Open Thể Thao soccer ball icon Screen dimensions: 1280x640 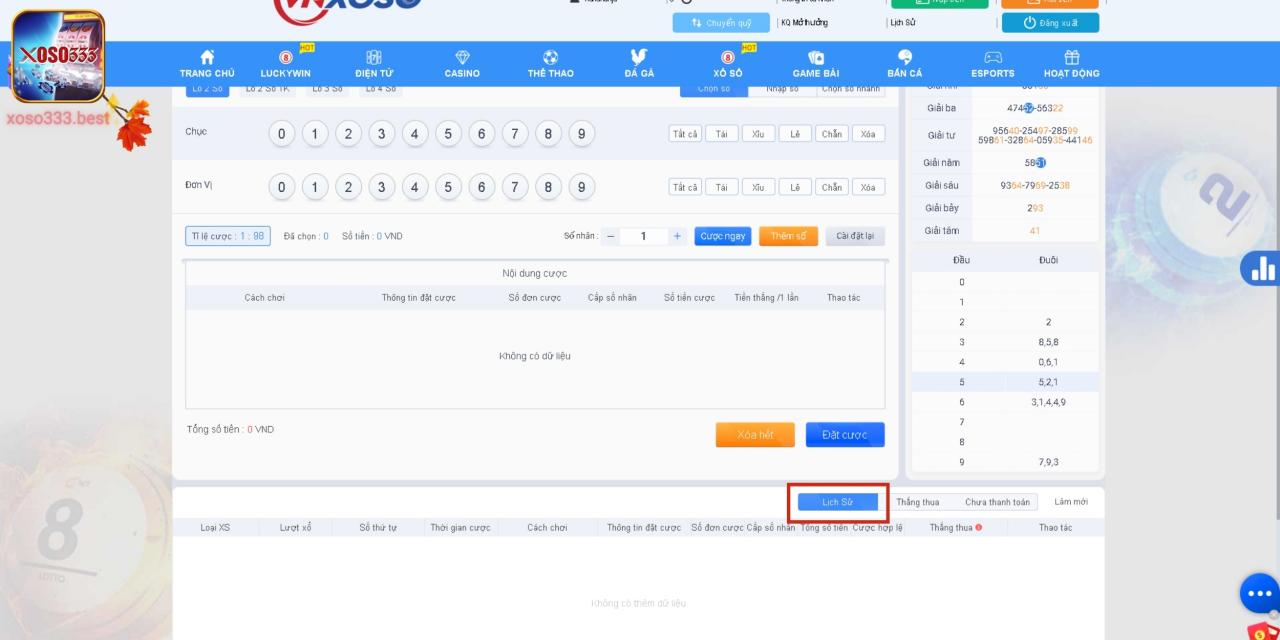pos(550,58)
